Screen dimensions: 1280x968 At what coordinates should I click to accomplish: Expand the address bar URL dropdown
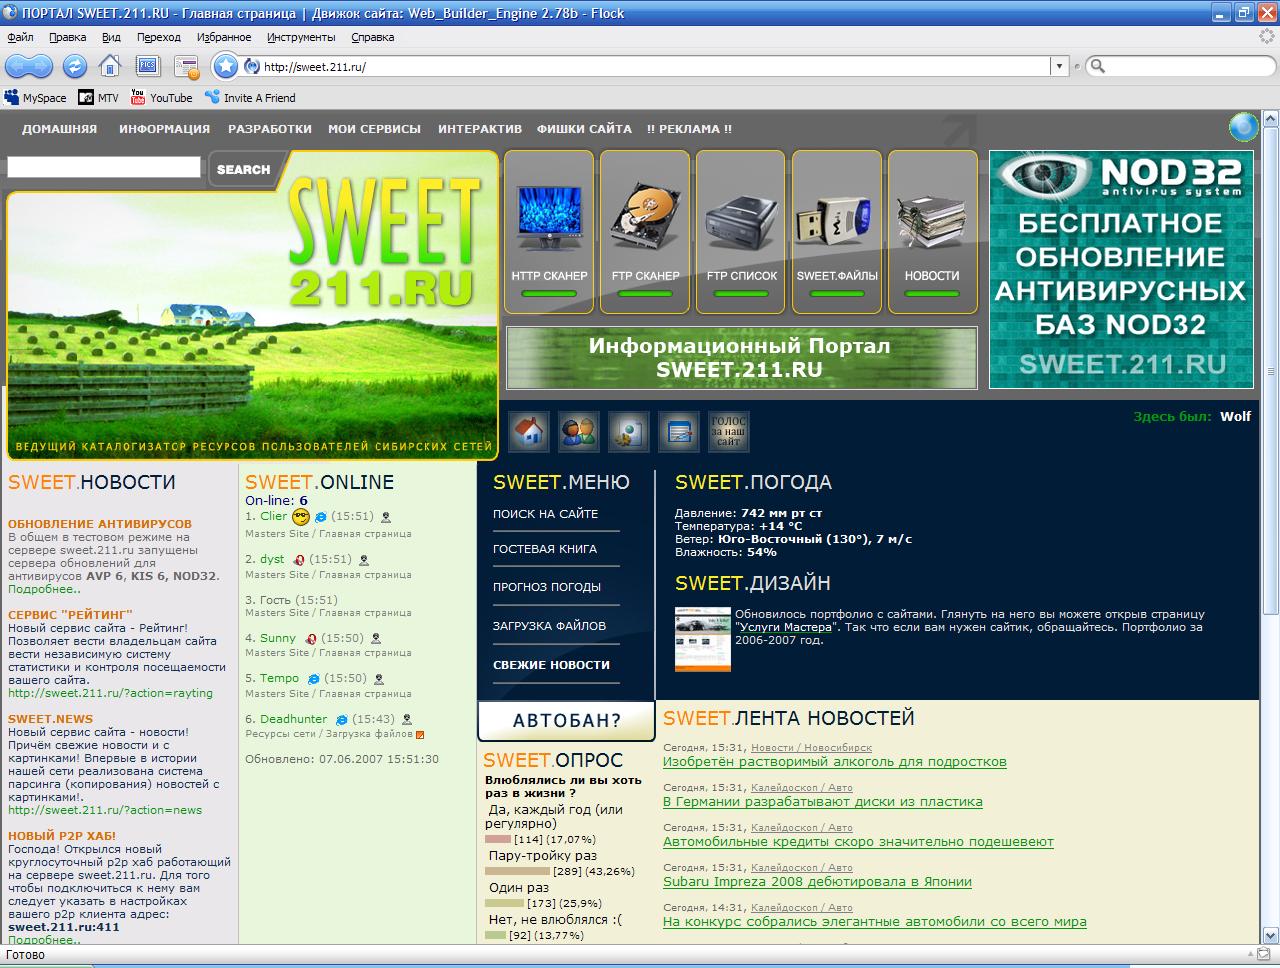(x=1059, y=67)
